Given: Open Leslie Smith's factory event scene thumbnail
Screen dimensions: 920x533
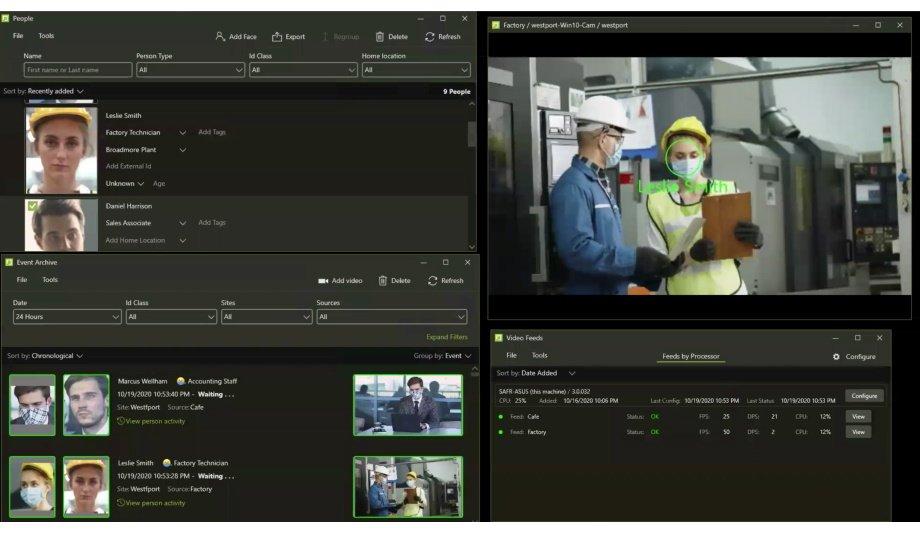Looking at the screenshot, I should [x=408, y=487].
